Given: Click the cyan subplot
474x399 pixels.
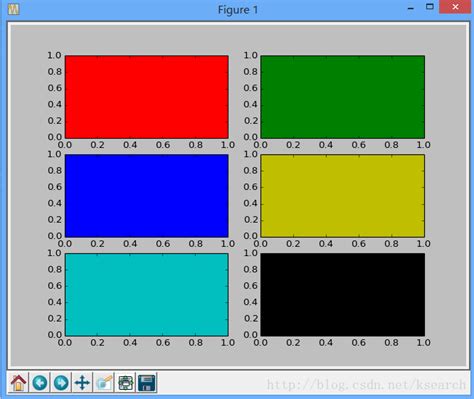Looking at the screenshot, I should pyautogui.click(x=147, y=295).
